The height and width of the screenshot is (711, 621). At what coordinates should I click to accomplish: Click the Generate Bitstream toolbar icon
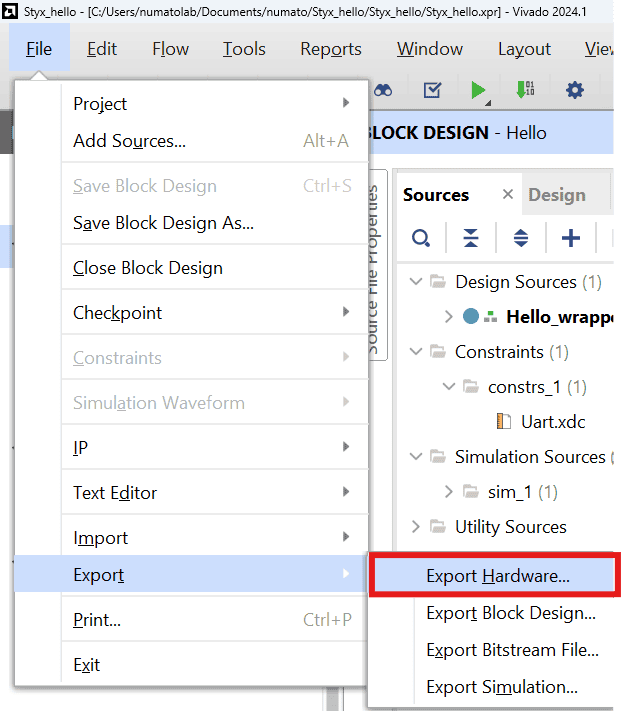point(525,90)
